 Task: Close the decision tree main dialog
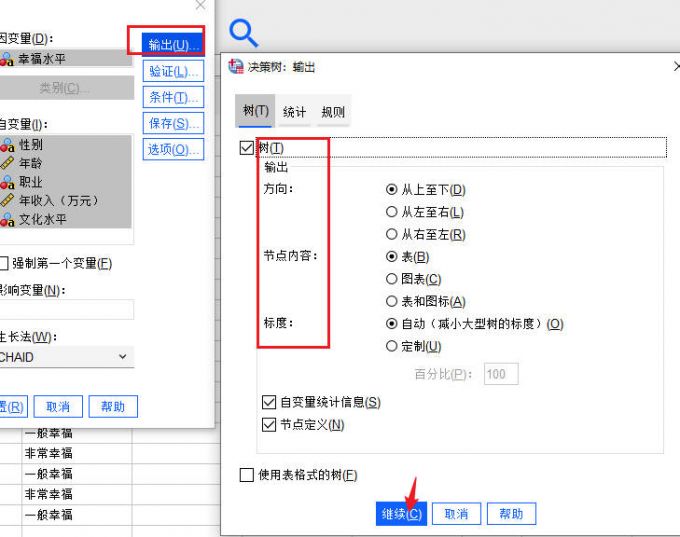point(200,5)
